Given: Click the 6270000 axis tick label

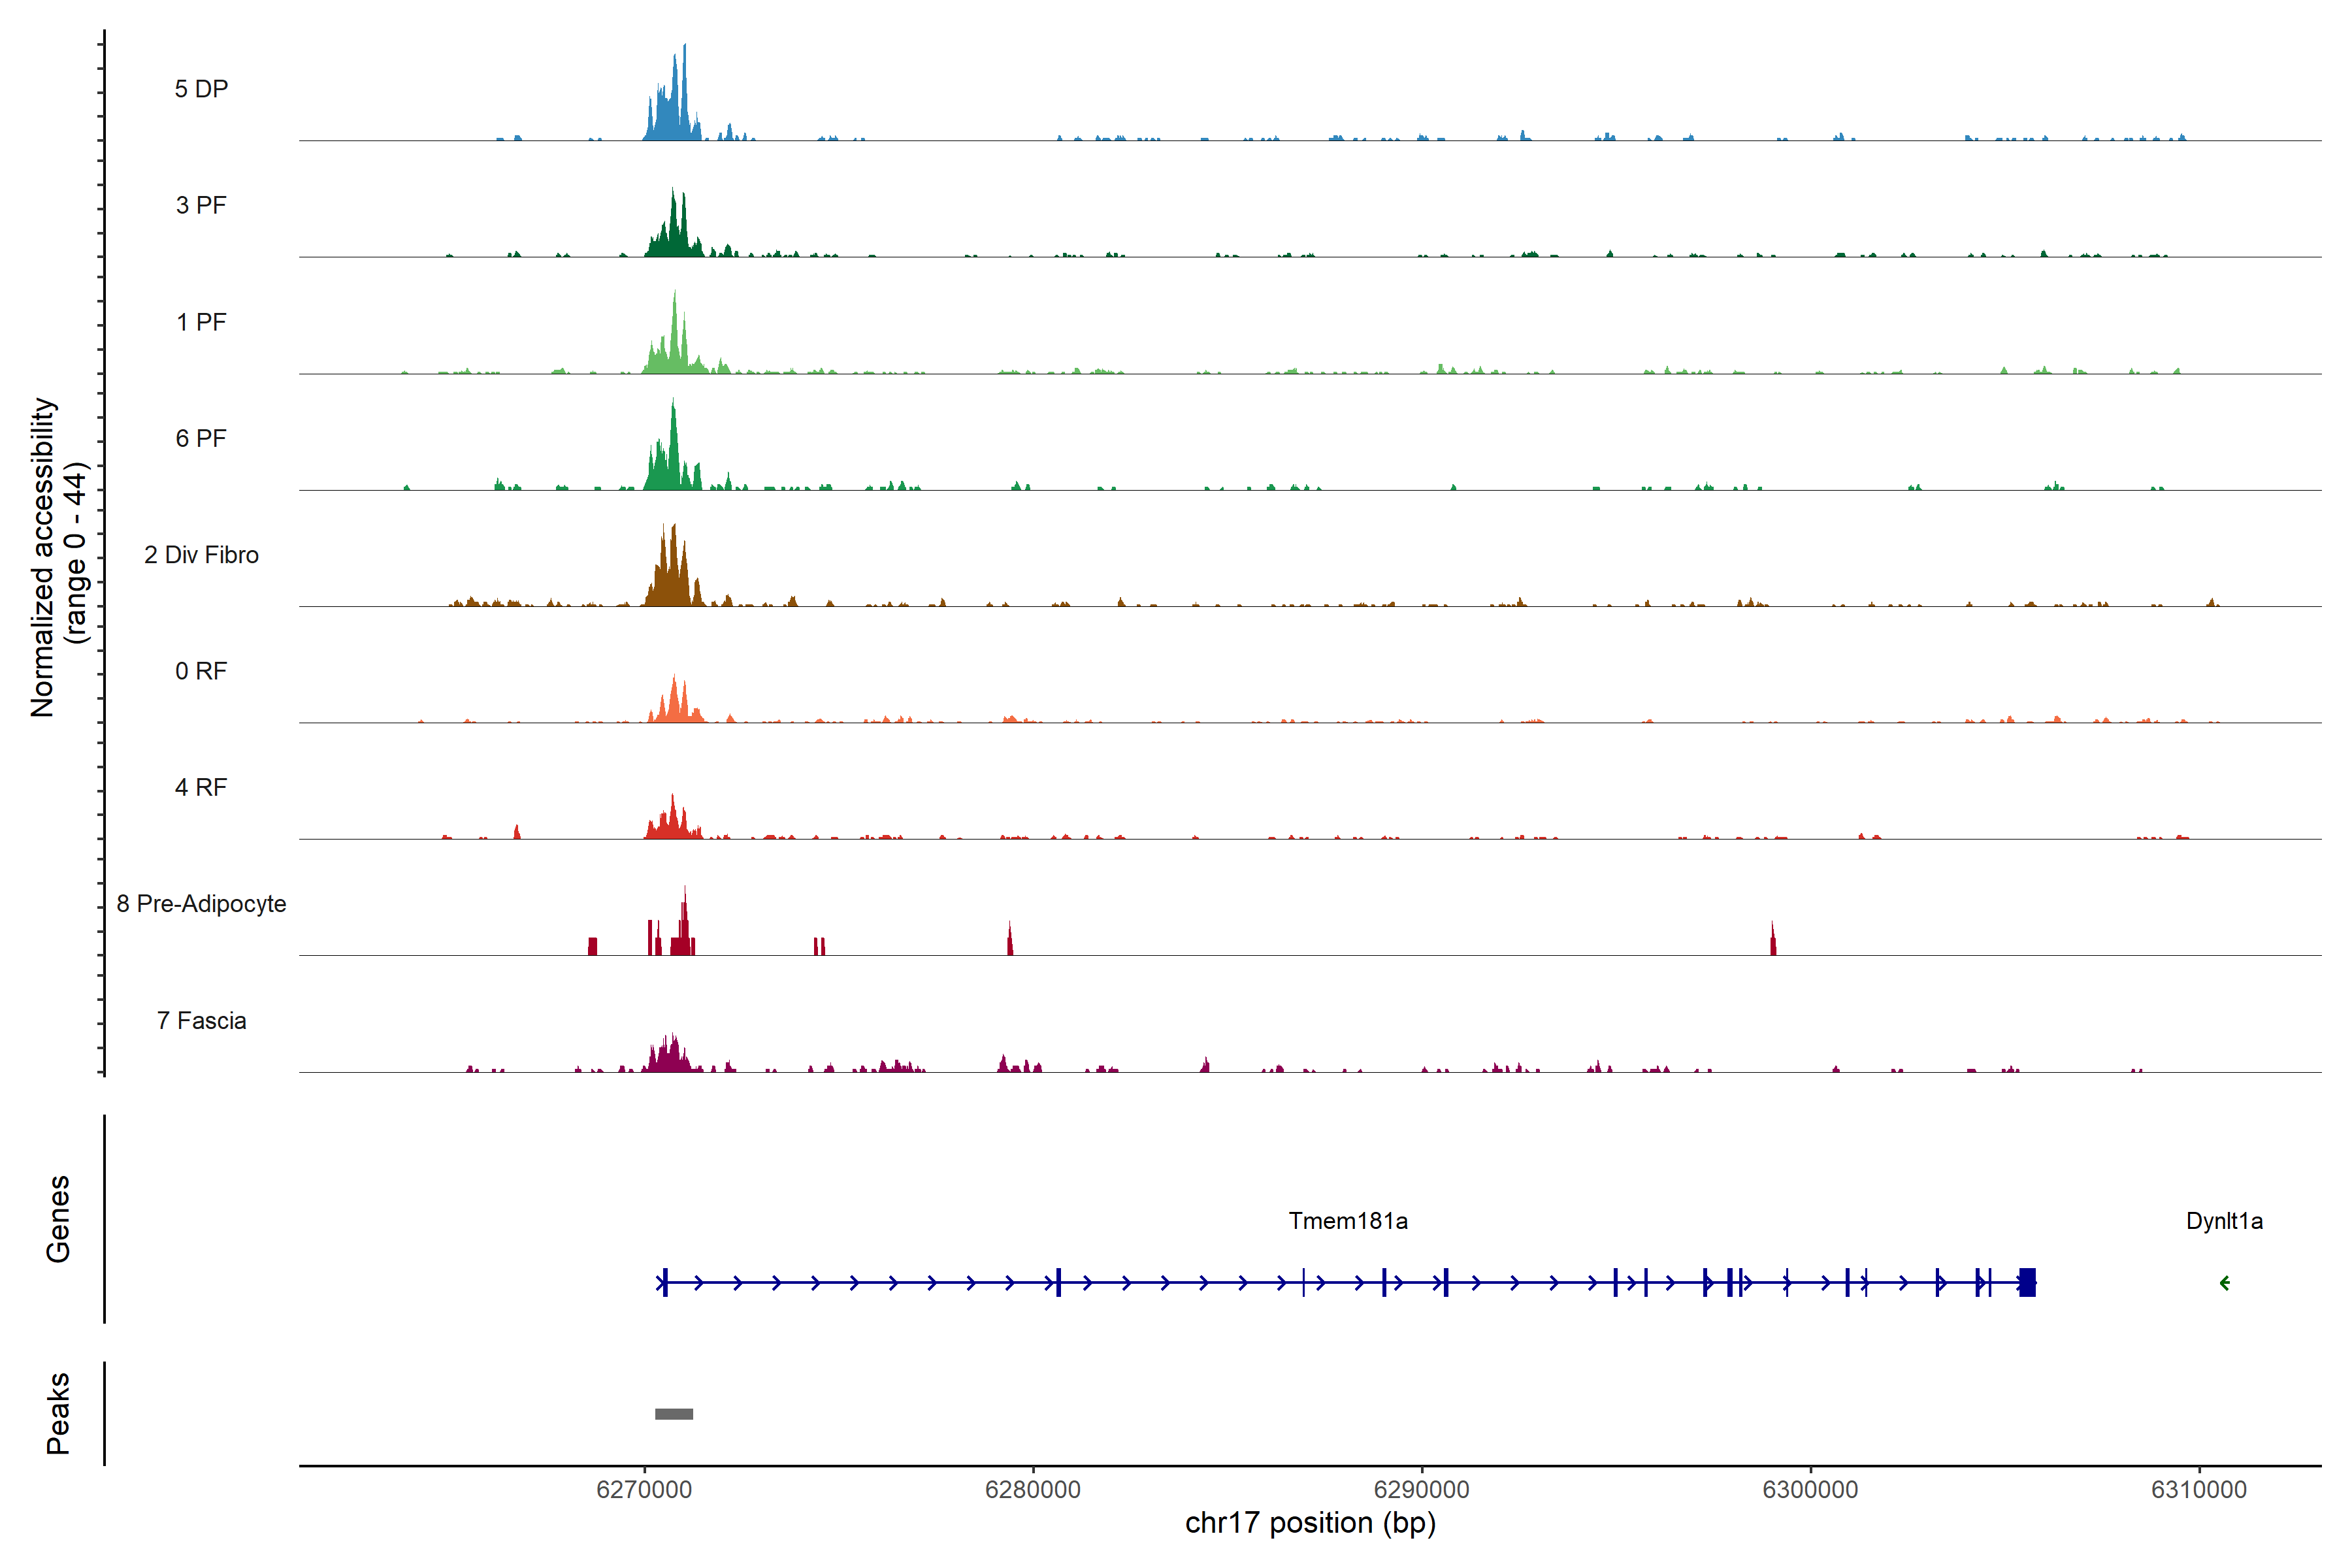Looking at the screenshot, I should click(x=644, y=1489).
